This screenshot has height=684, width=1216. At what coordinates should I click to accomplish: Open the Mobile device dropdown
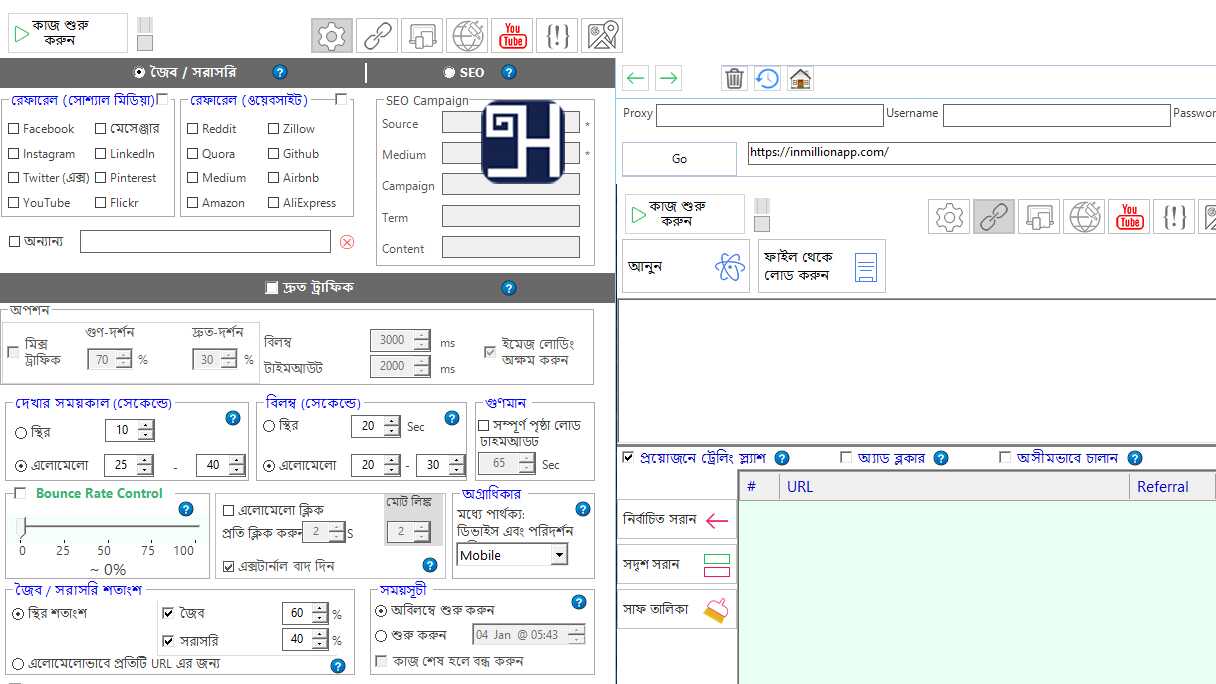tap(558, 555)
